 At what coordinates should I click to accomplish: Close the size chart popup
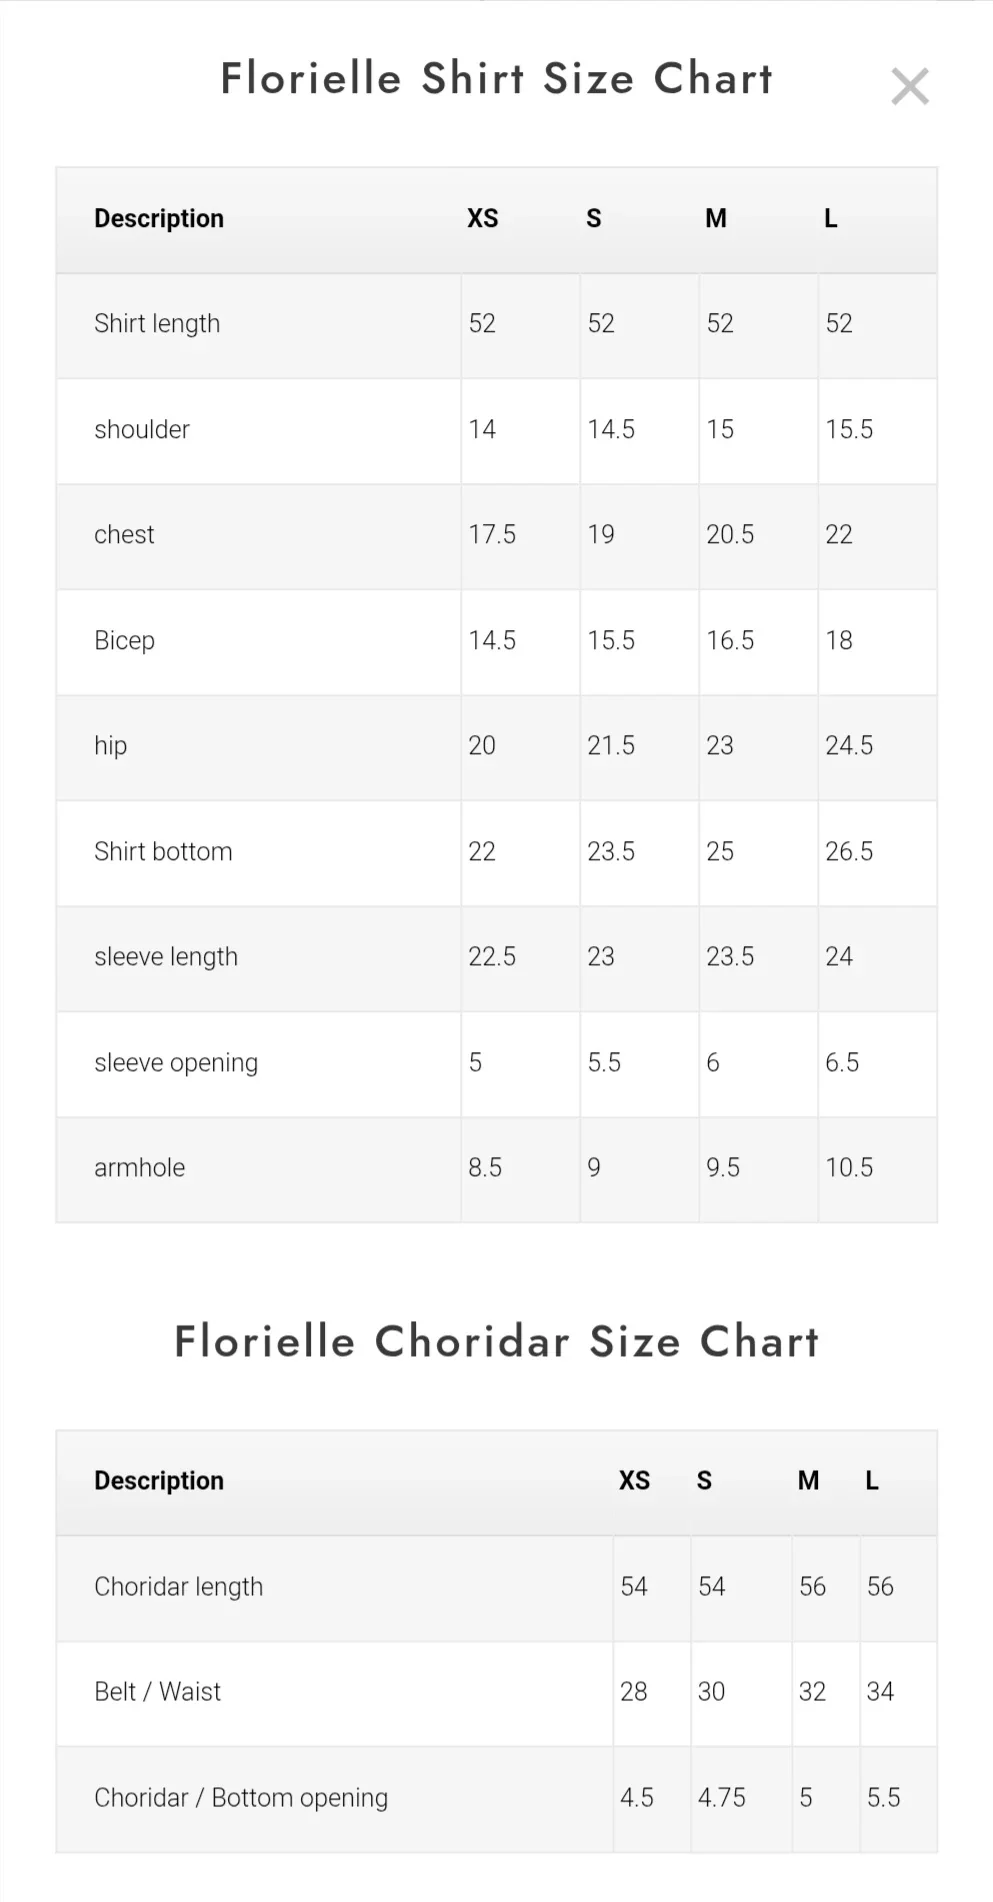point(909,87)
